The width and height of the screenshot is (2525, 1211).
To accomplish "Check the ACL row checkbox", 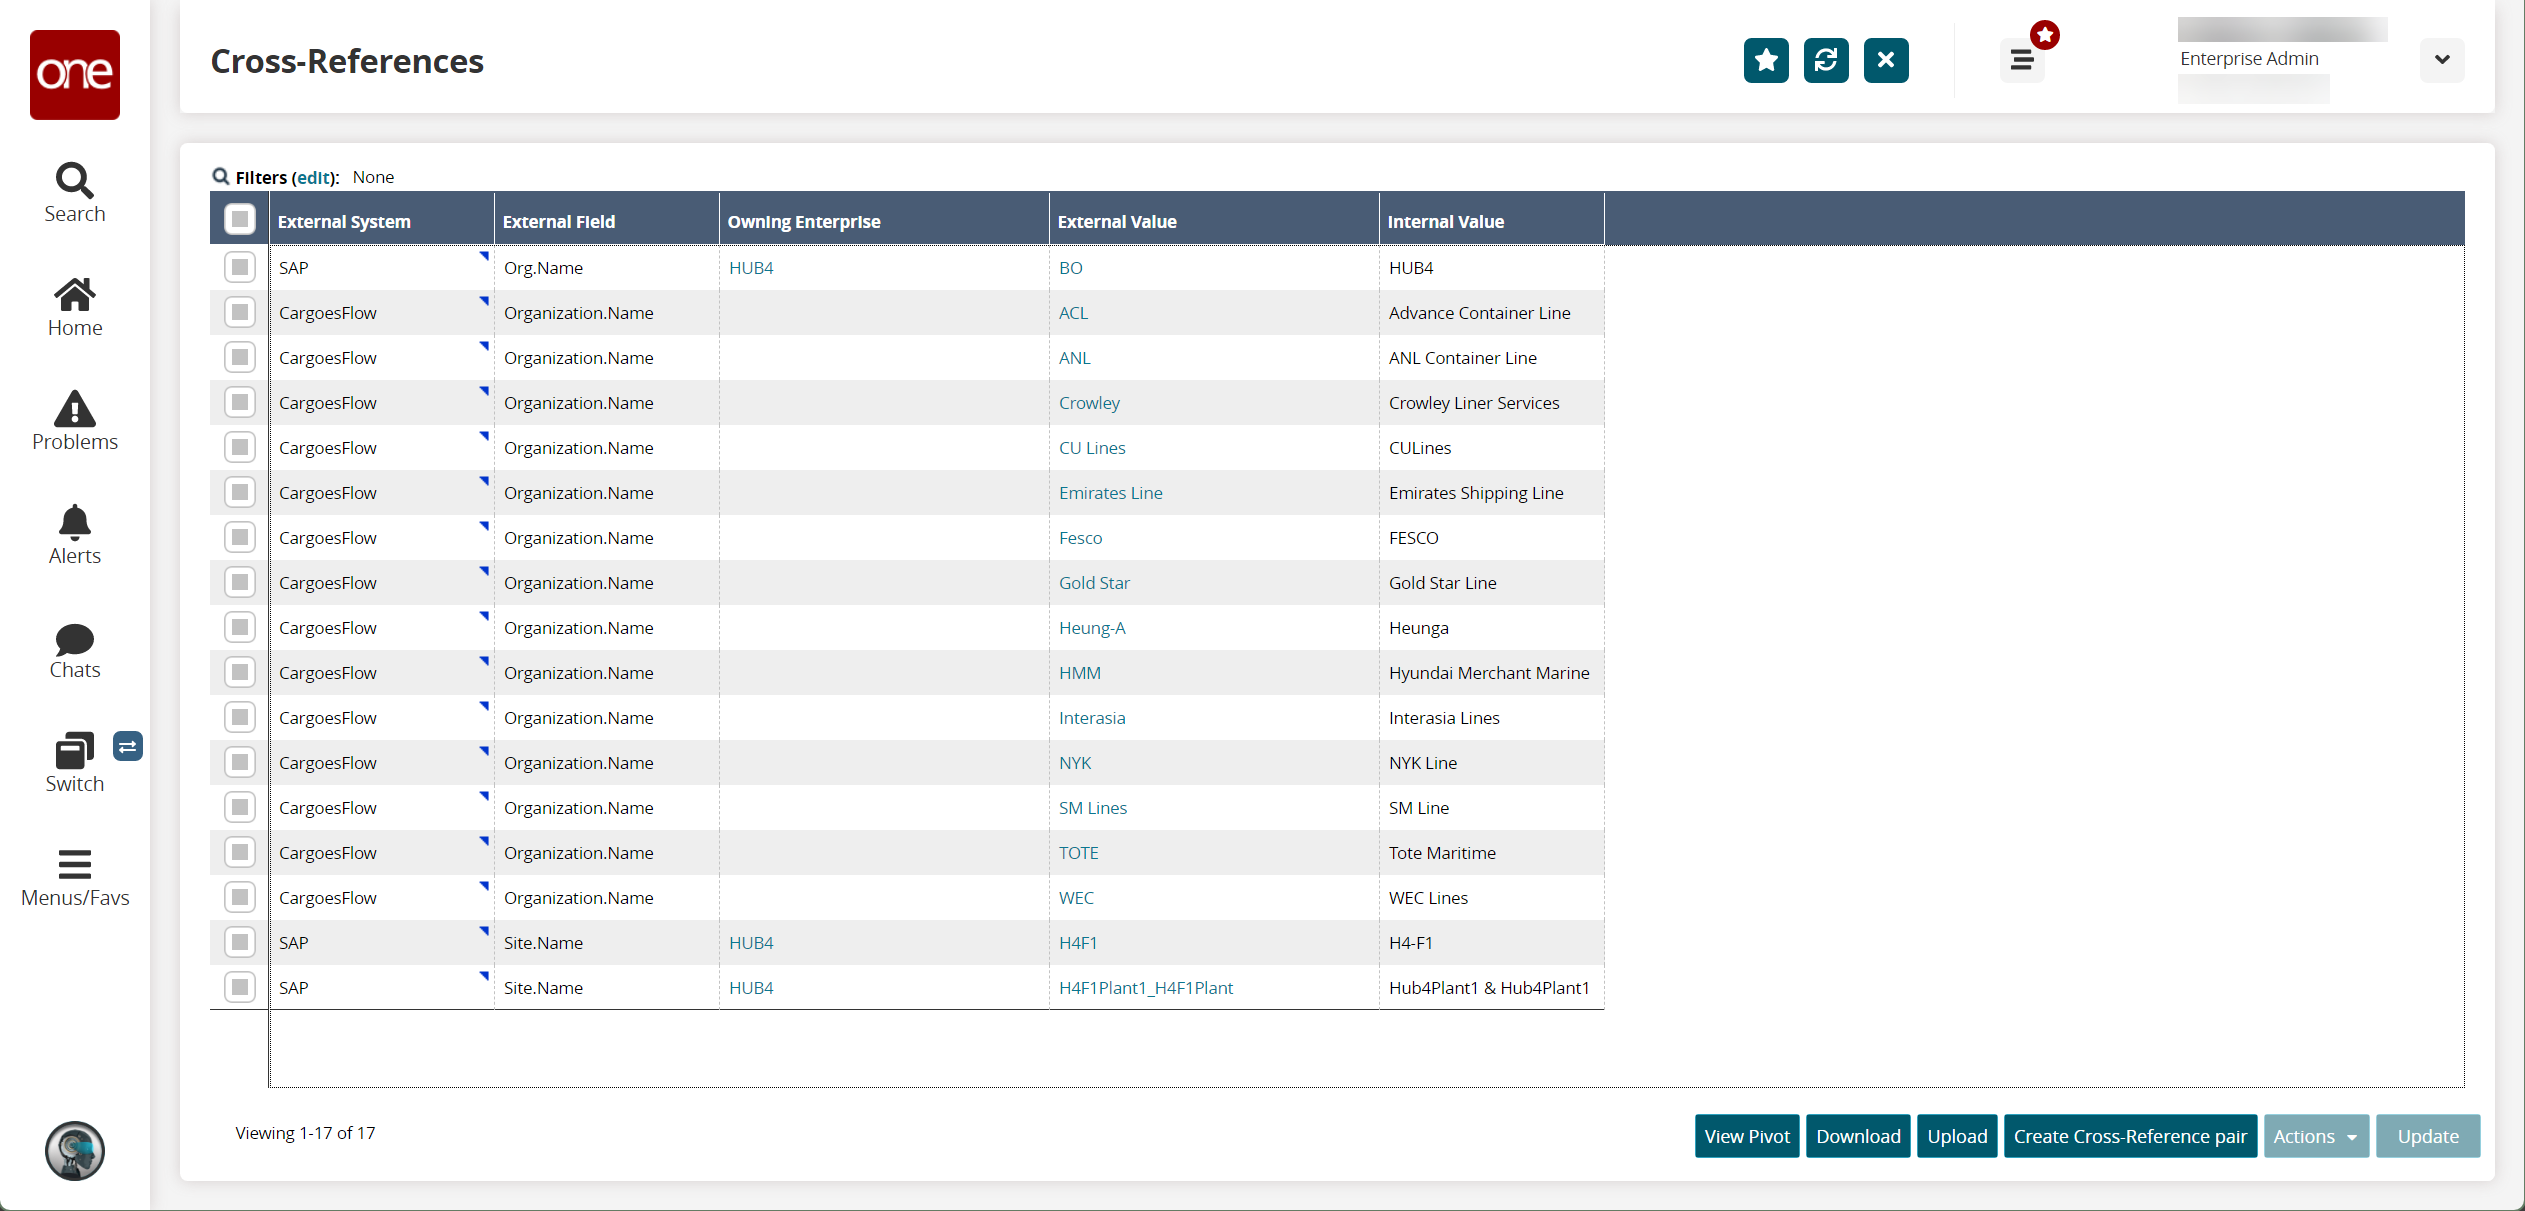I will pos(240,312).
